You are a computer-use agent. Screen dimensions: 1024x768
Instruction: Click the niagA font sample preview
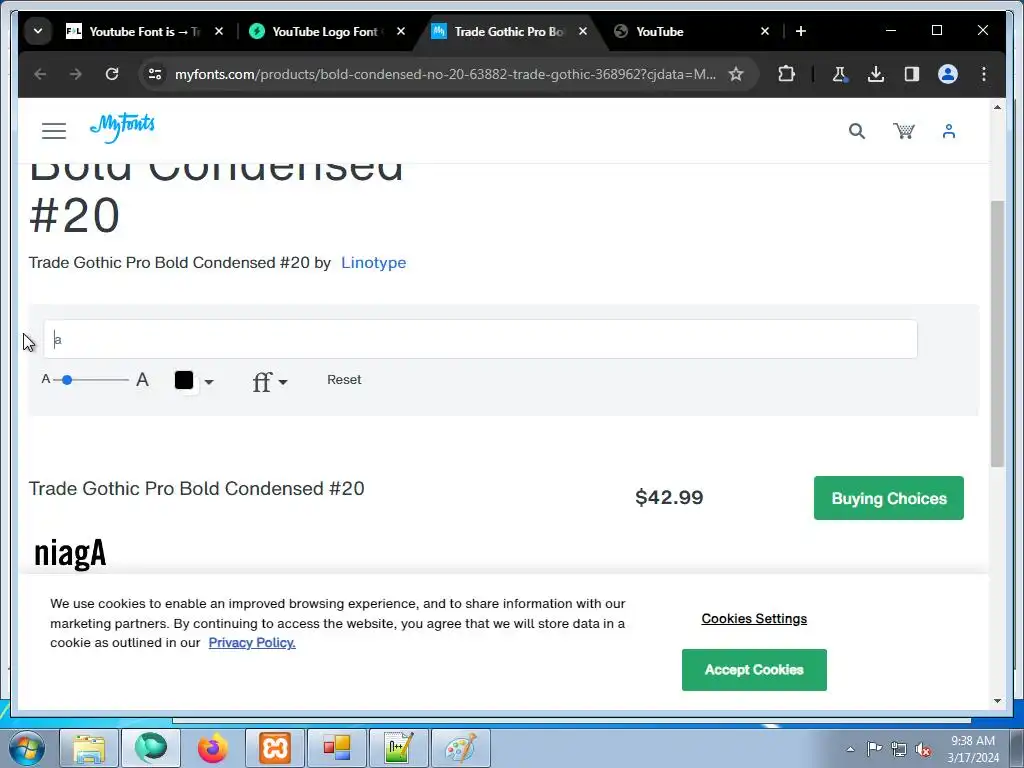click(70, 554)
